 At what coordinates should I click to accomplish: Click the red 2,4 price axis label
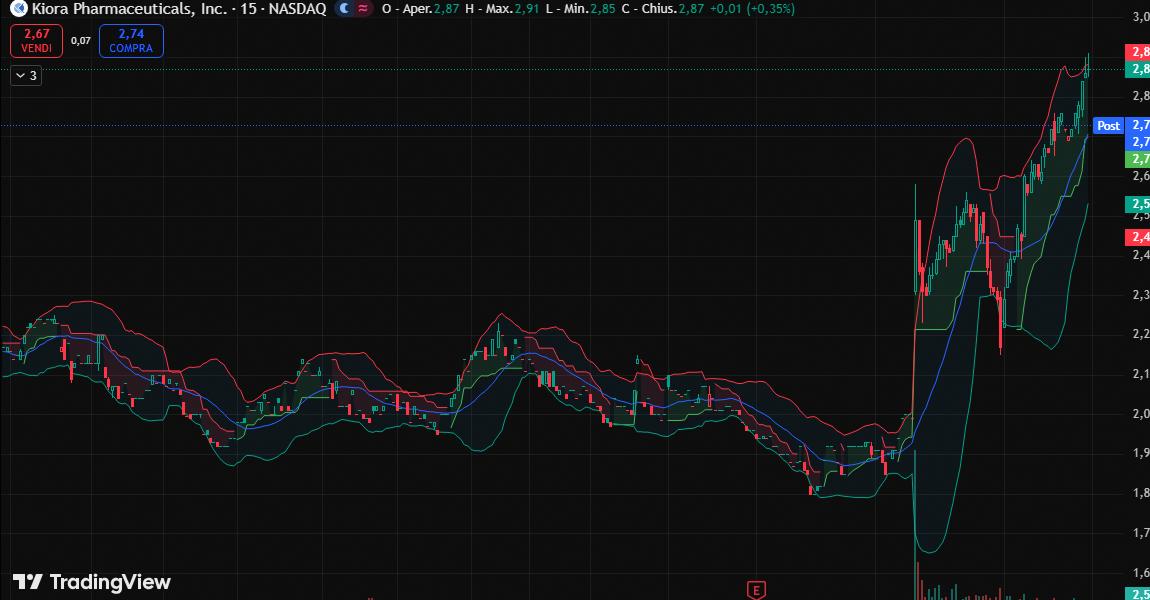coord(1138,237)
